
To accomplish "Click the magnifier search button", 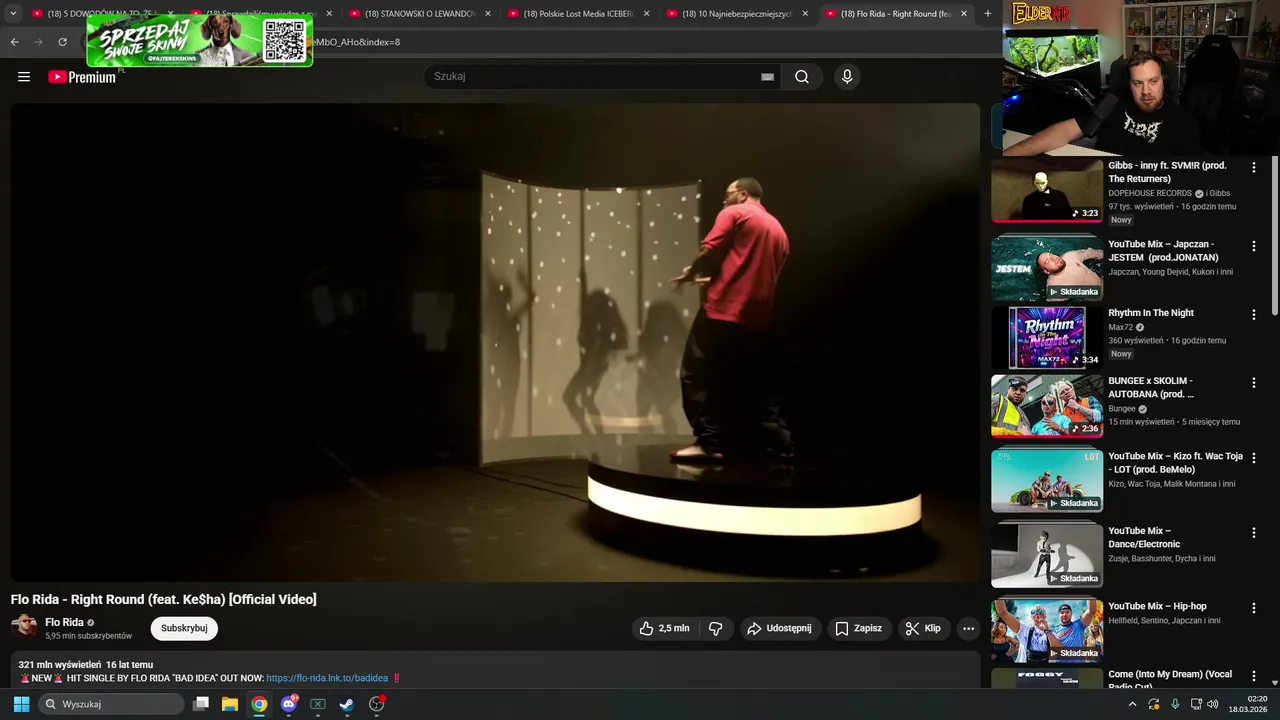I will point(802,77).
